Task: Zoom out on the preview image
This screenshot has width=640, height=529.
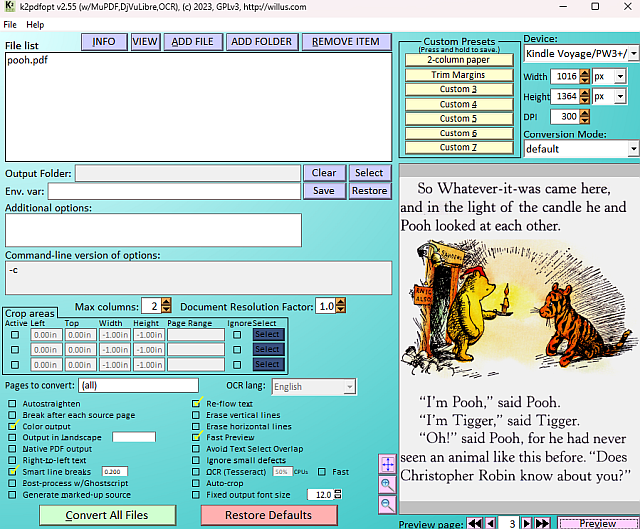Action: point(387,505)
